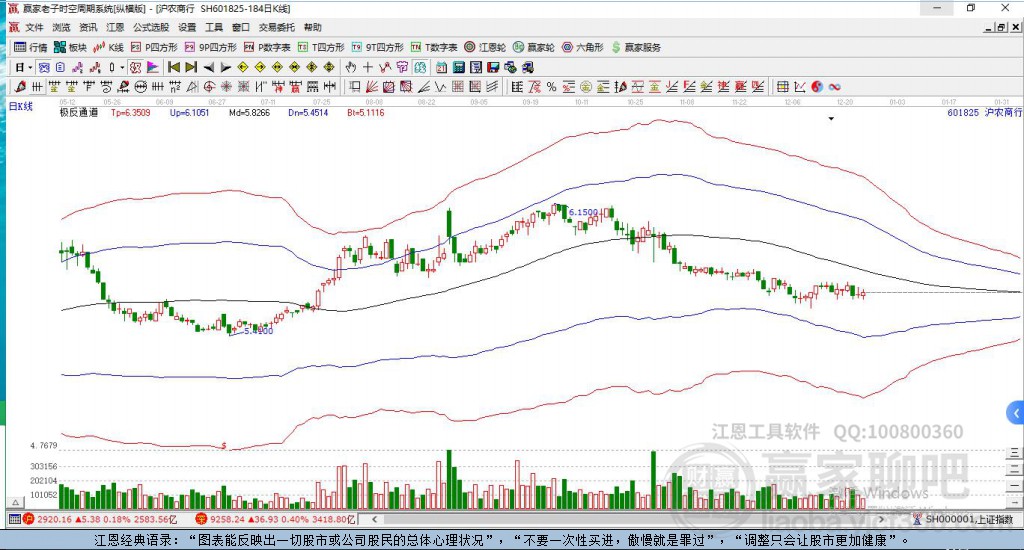The width and height of the screenshot is (1024, 550).
Task: Open the 公式选股 menu
Action: 151,27
